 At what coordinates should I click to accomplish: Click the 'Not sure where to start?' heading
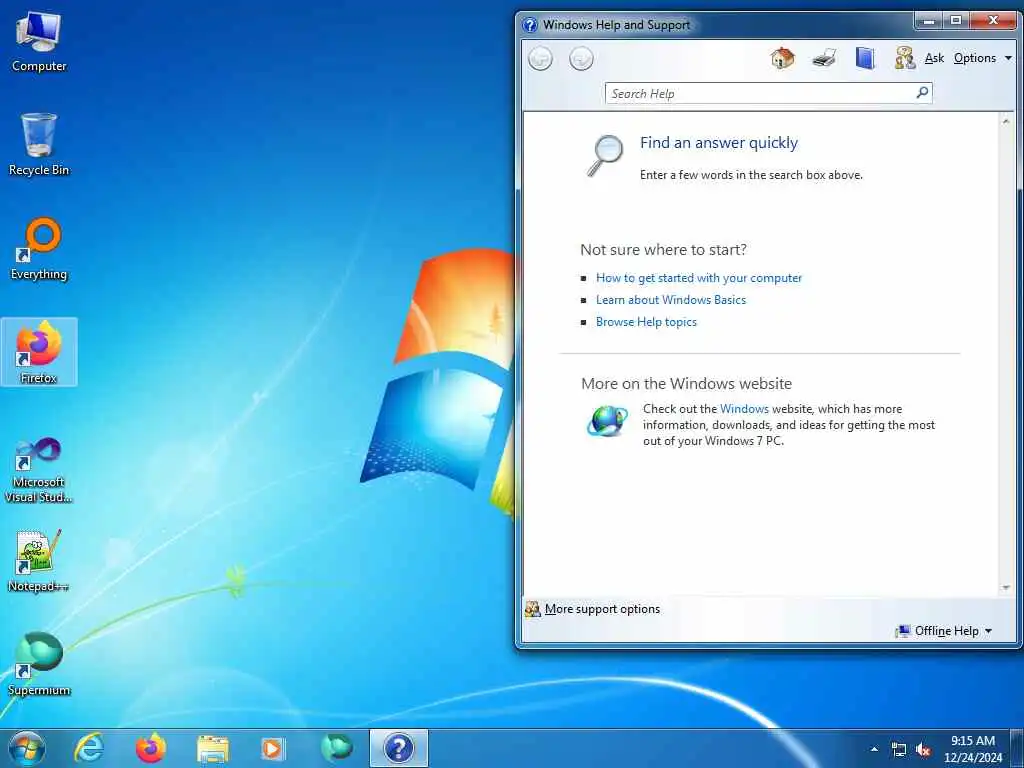[663, 249]
